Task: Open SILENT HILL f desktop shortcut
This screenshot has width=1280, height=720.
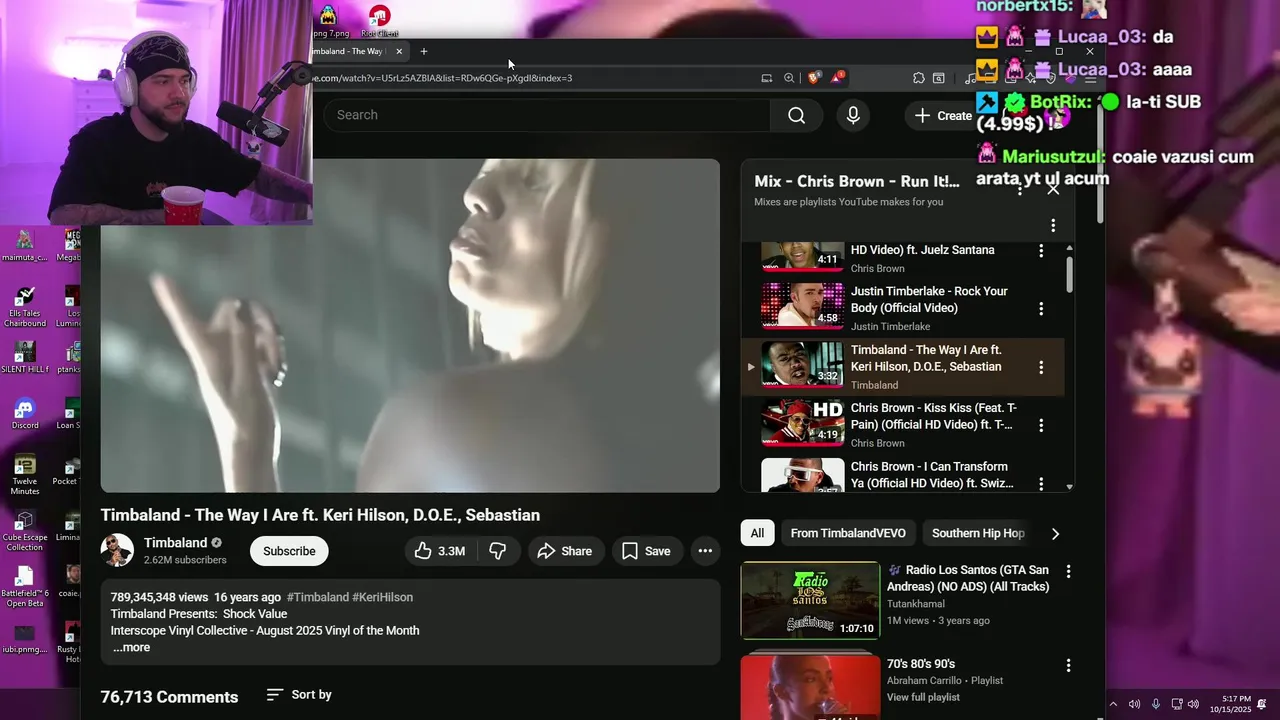Action: tap(25, 358)
